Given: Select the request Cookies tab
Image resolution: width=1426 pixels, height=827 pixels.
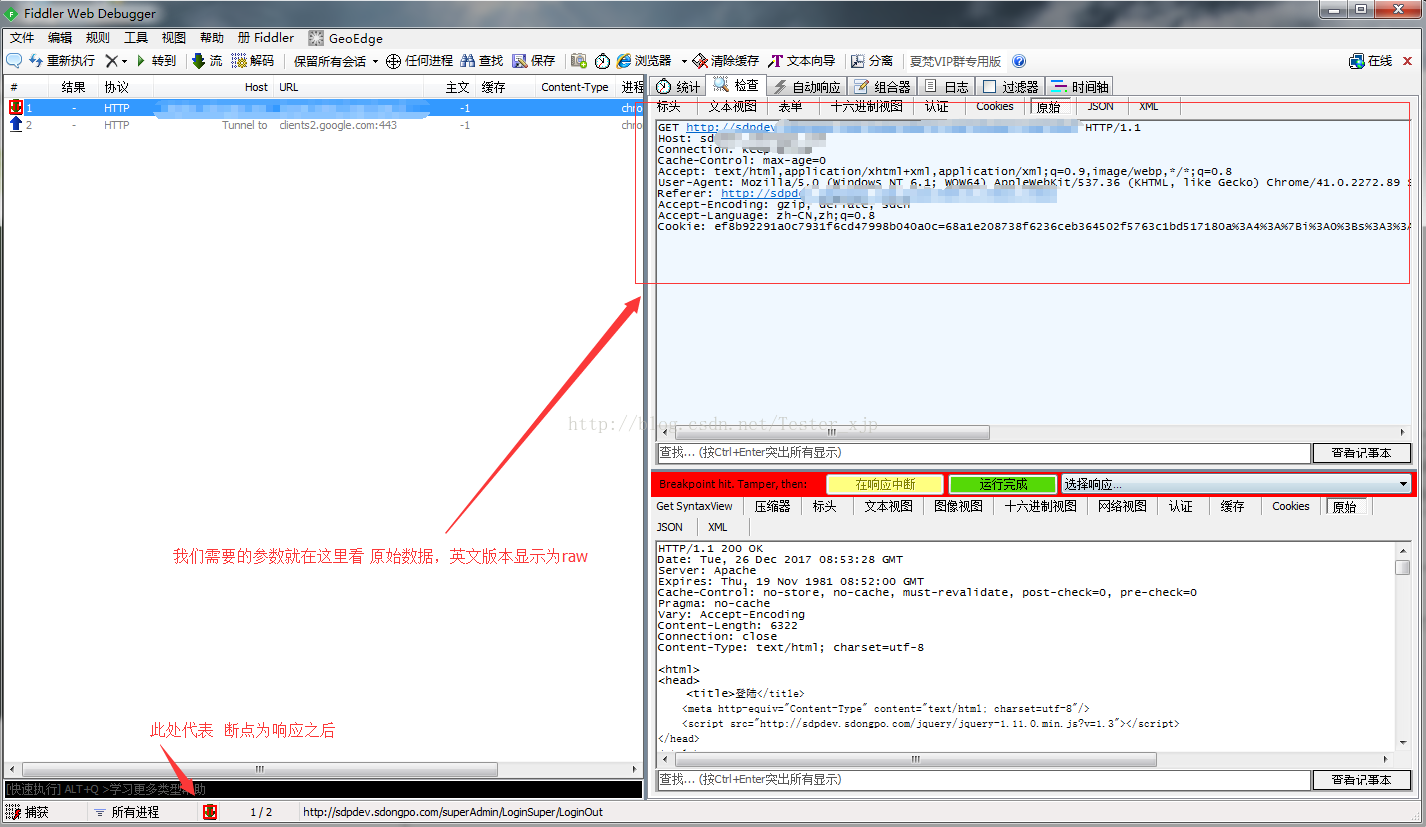Looking at the screenshot, I should pyautogui.click(x=995, y=106).
